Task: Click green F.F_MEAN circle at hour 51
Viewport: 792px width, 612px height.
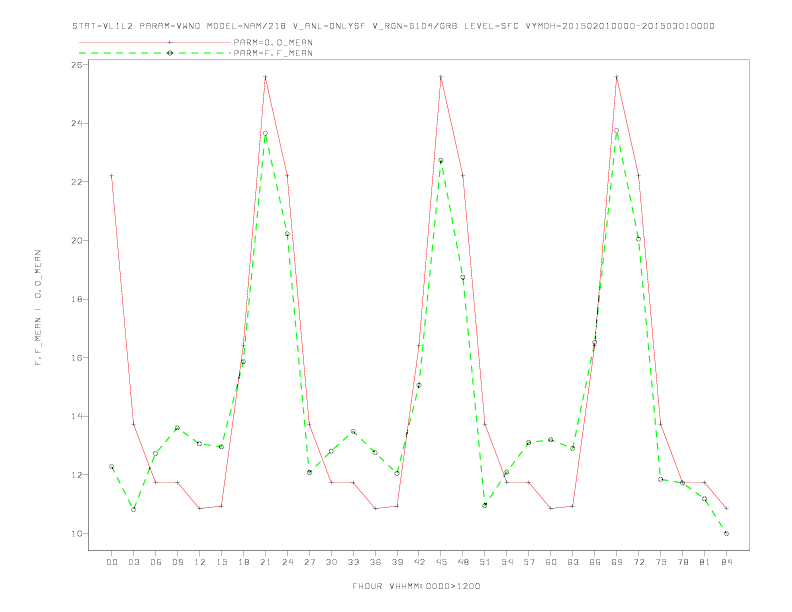Action: coord(485,505)
